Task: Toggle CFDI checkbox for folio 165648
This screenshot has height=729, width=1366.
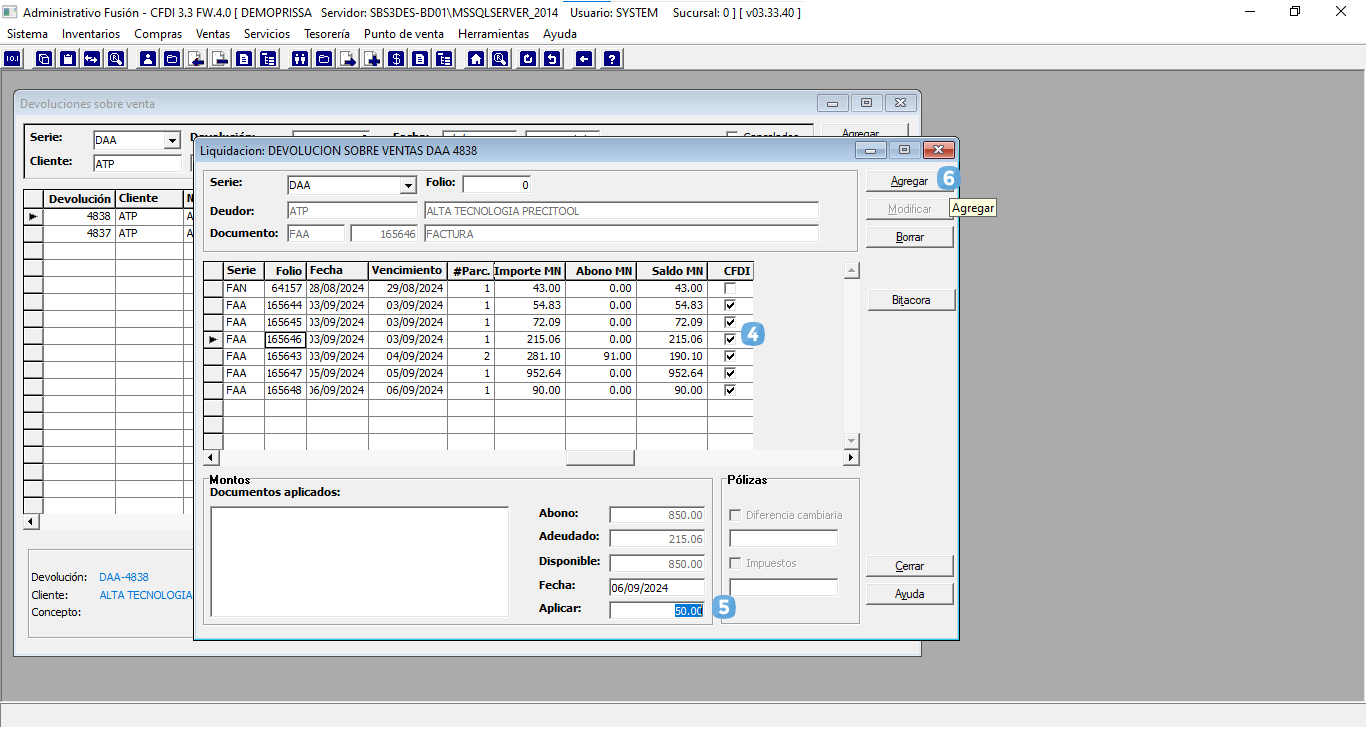Action: point(730,390)
